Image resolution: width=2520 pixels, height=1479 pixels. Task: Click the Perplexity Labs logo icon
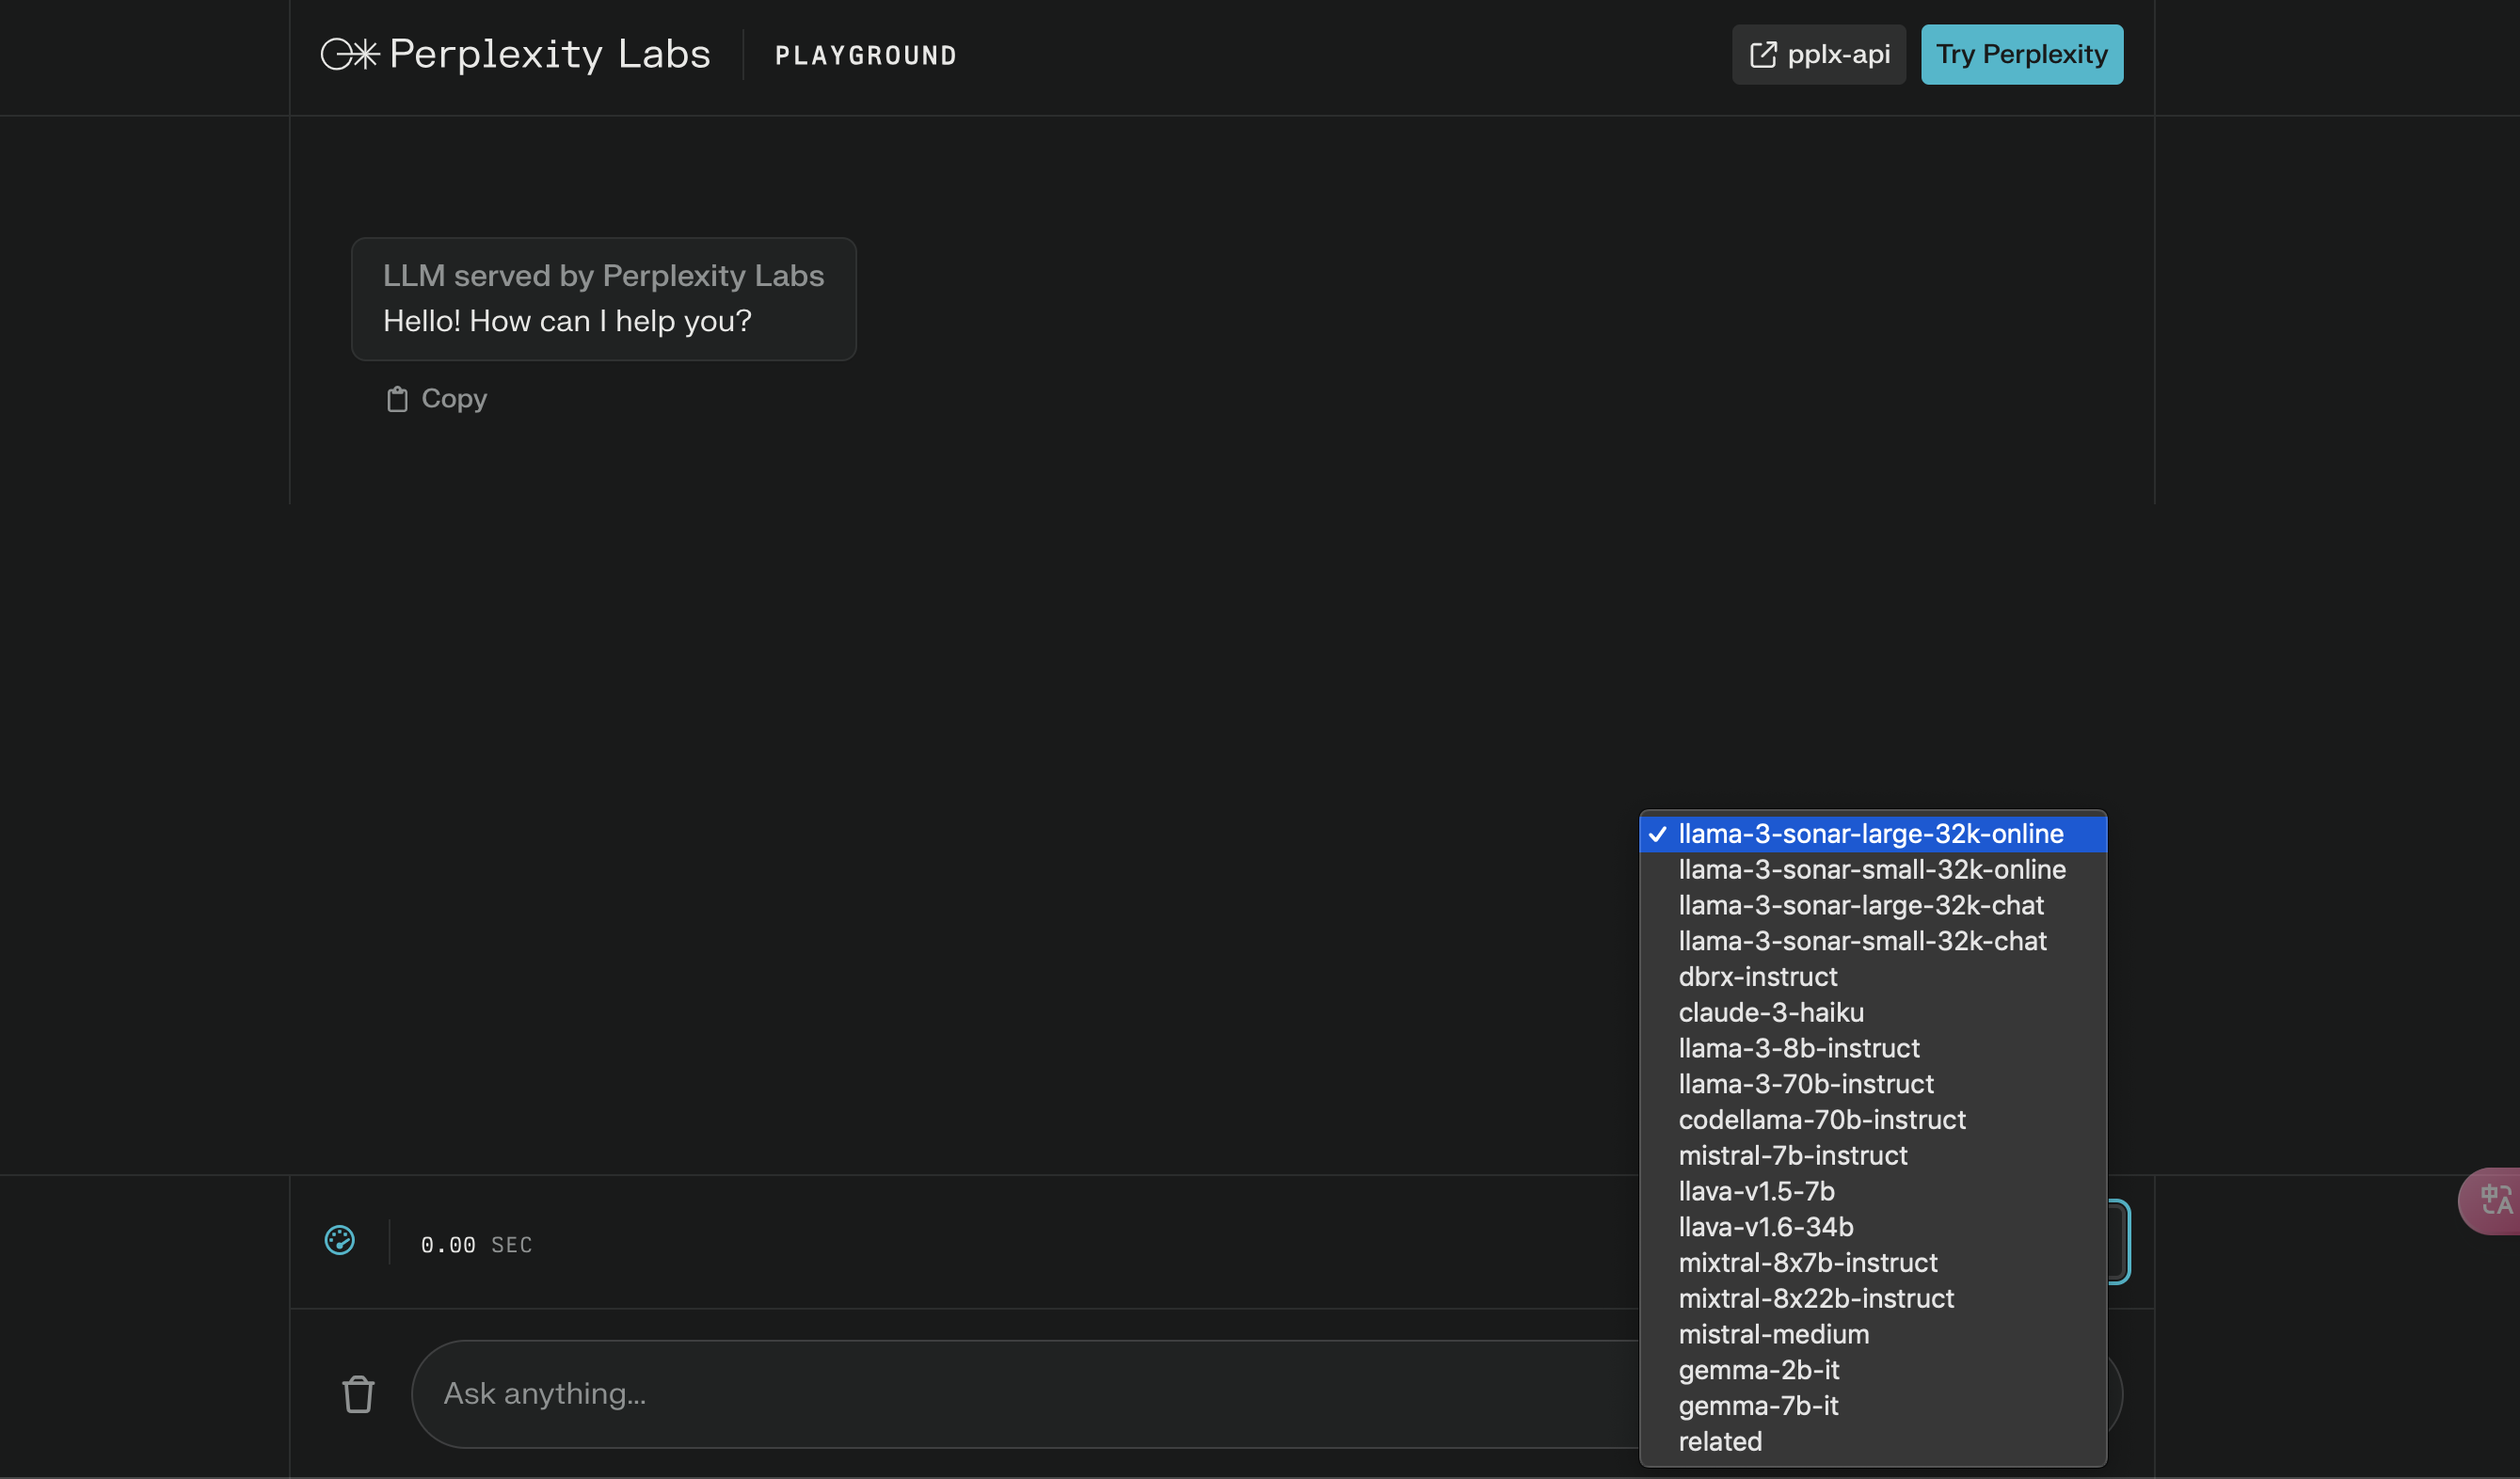pos(349,54)
